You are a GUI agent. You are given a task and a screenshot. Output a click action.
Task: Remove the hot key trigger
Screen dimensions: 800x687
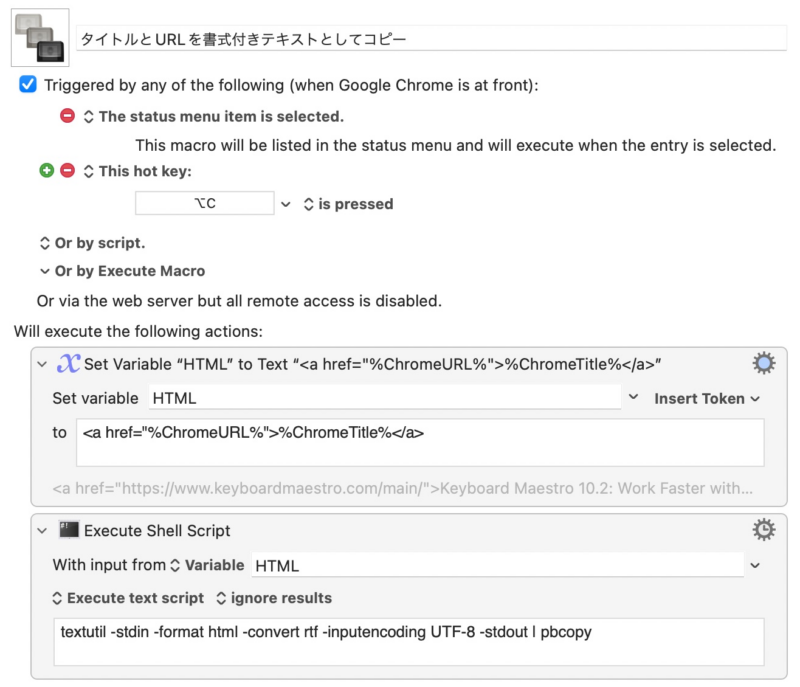tap(67, 170)
